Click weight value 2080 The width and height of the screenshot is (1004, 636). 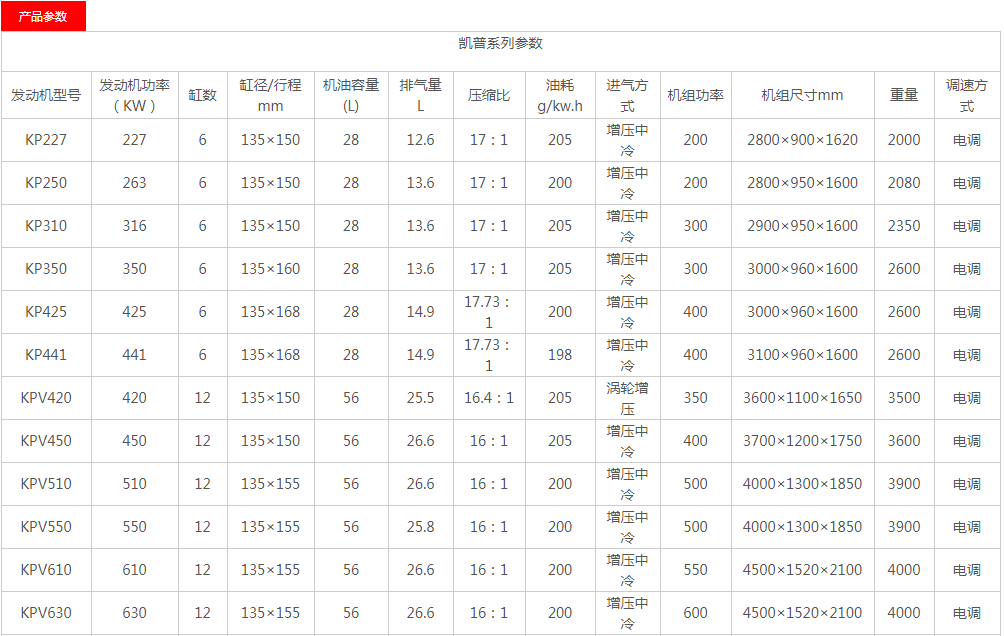click(x=904, y=183)
